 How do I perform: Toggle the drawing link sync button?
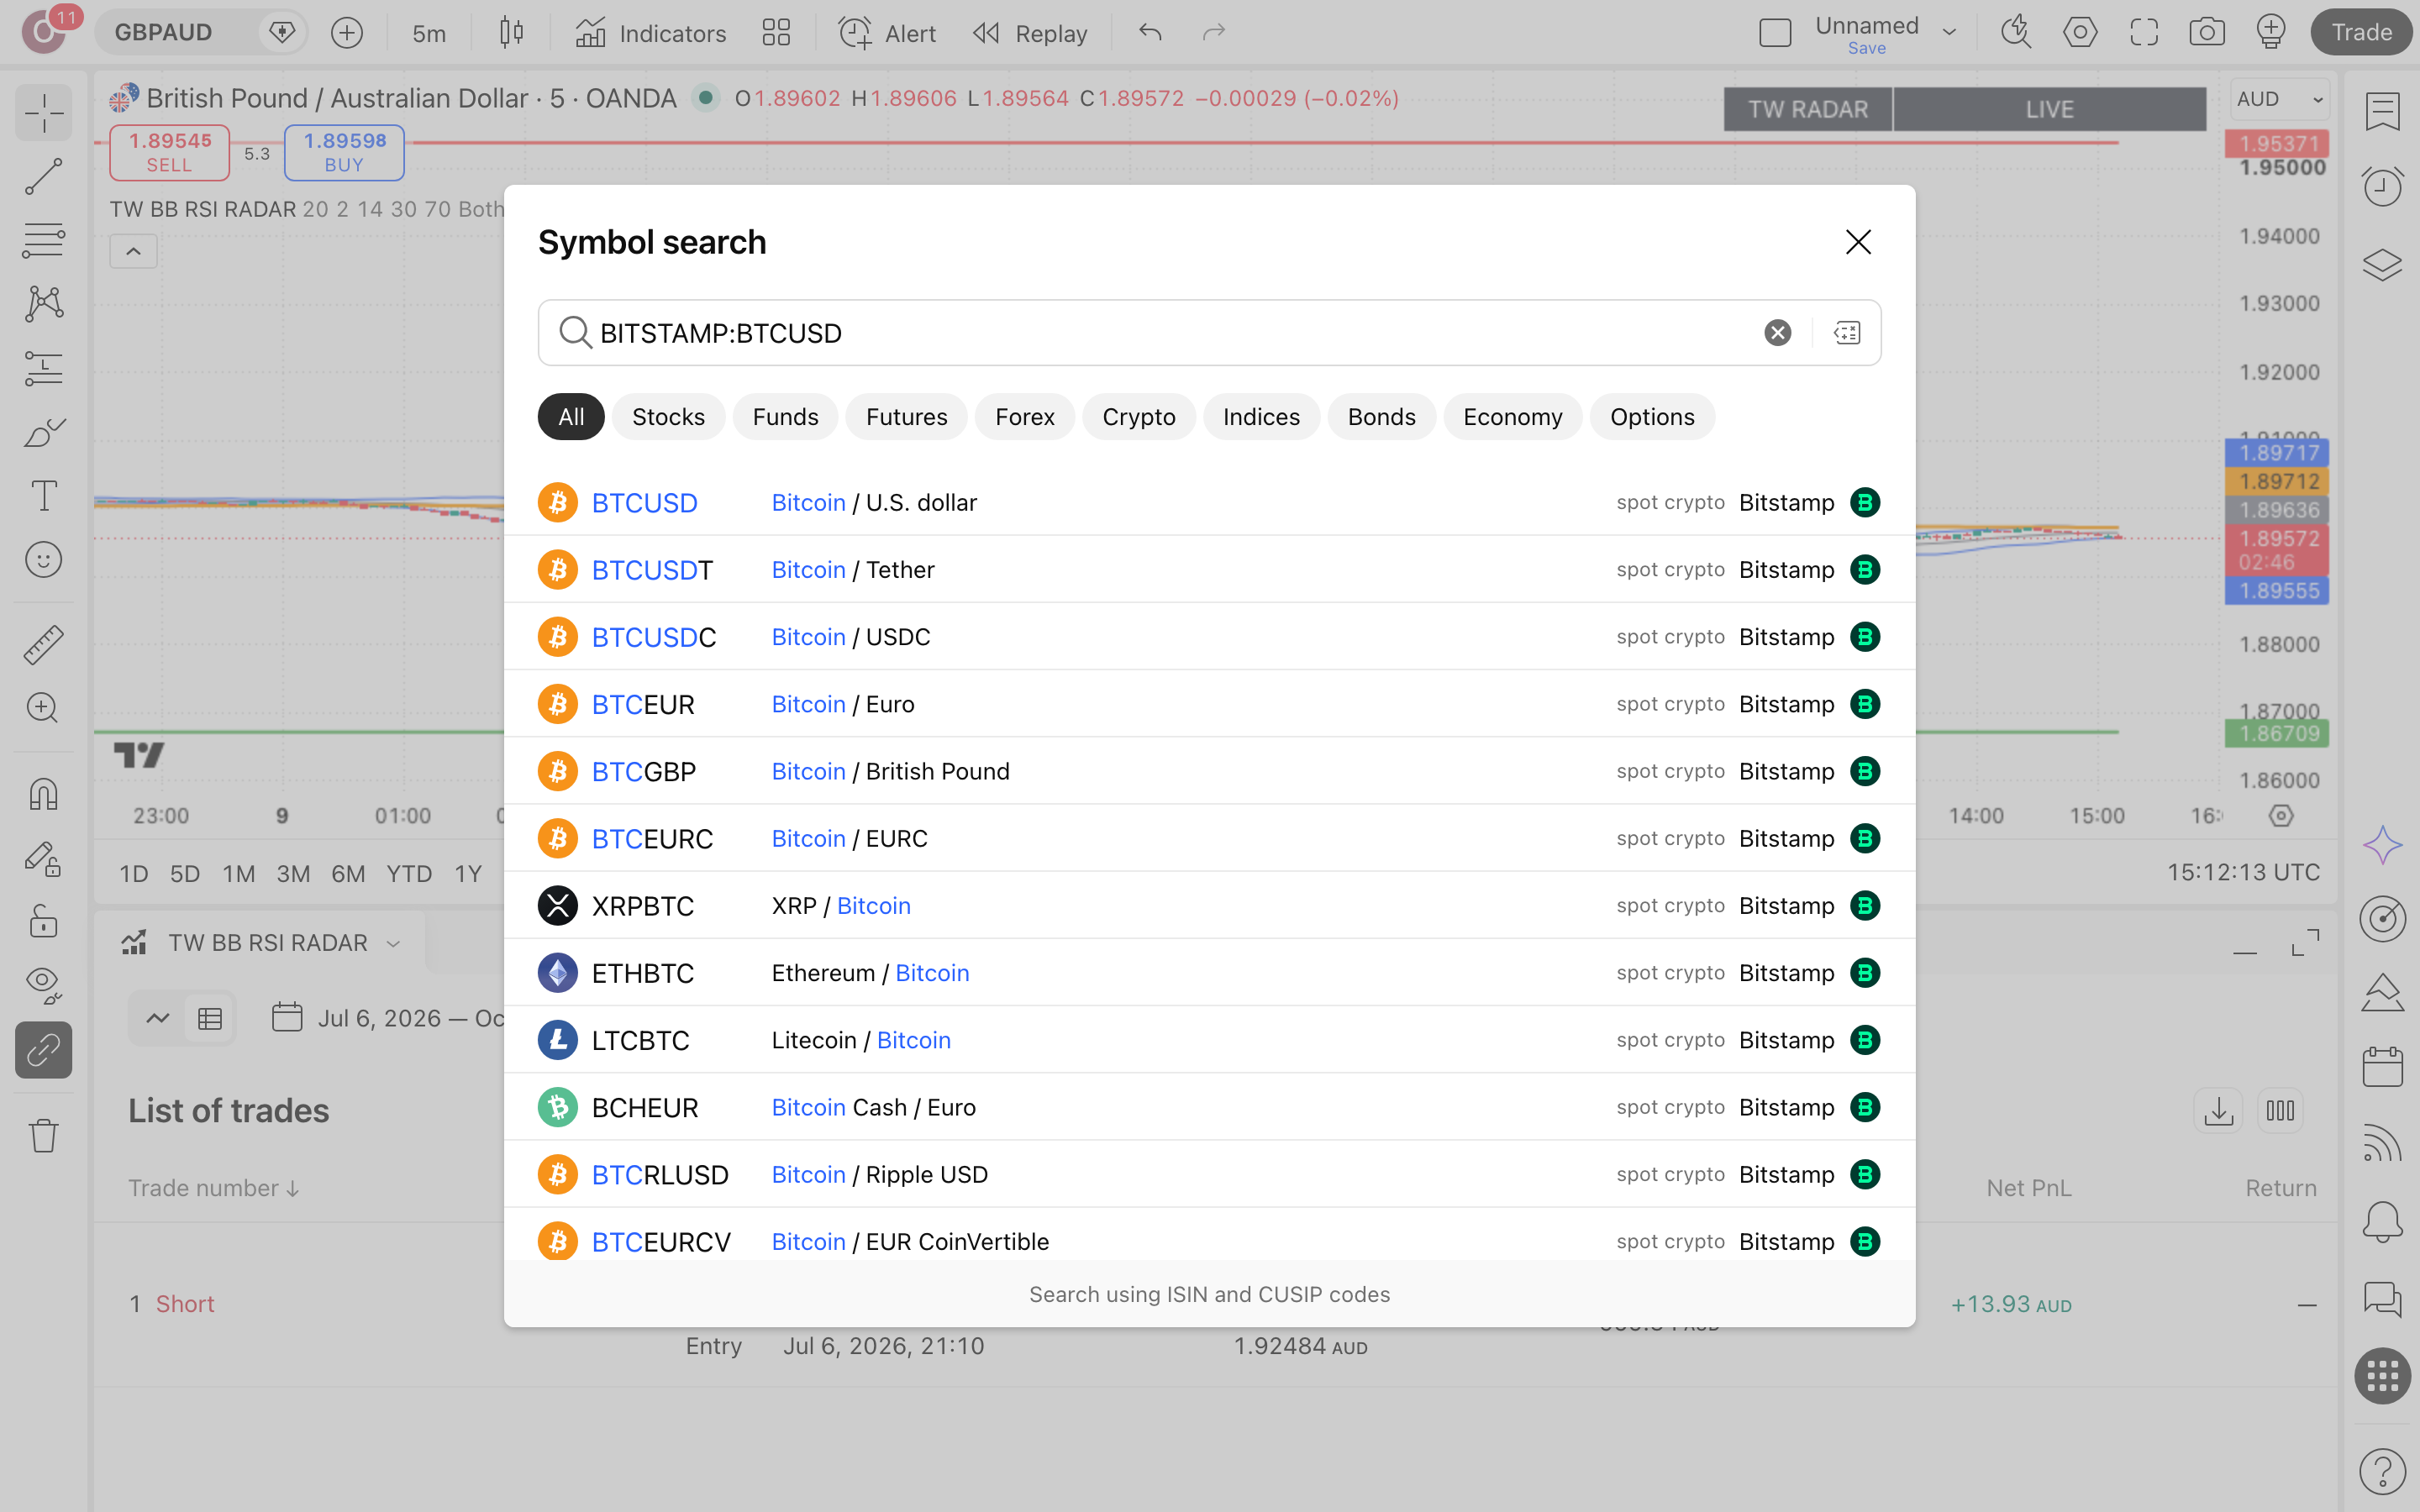(44, 1050)
